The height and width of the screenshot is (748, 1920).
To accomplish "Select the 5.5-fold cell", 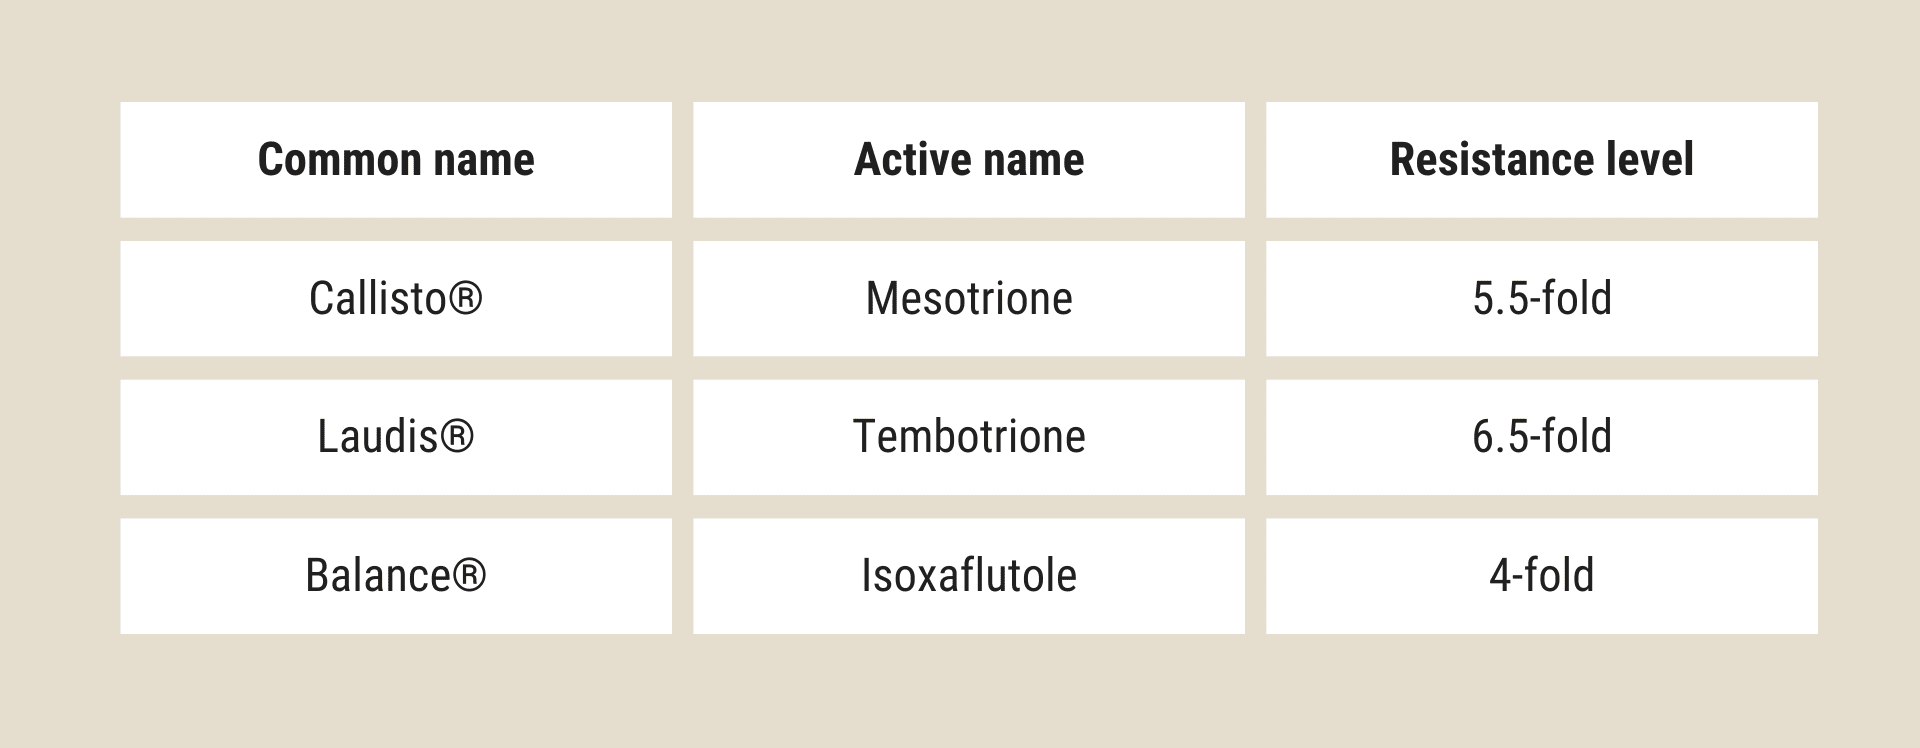I will coord(1542,298).
